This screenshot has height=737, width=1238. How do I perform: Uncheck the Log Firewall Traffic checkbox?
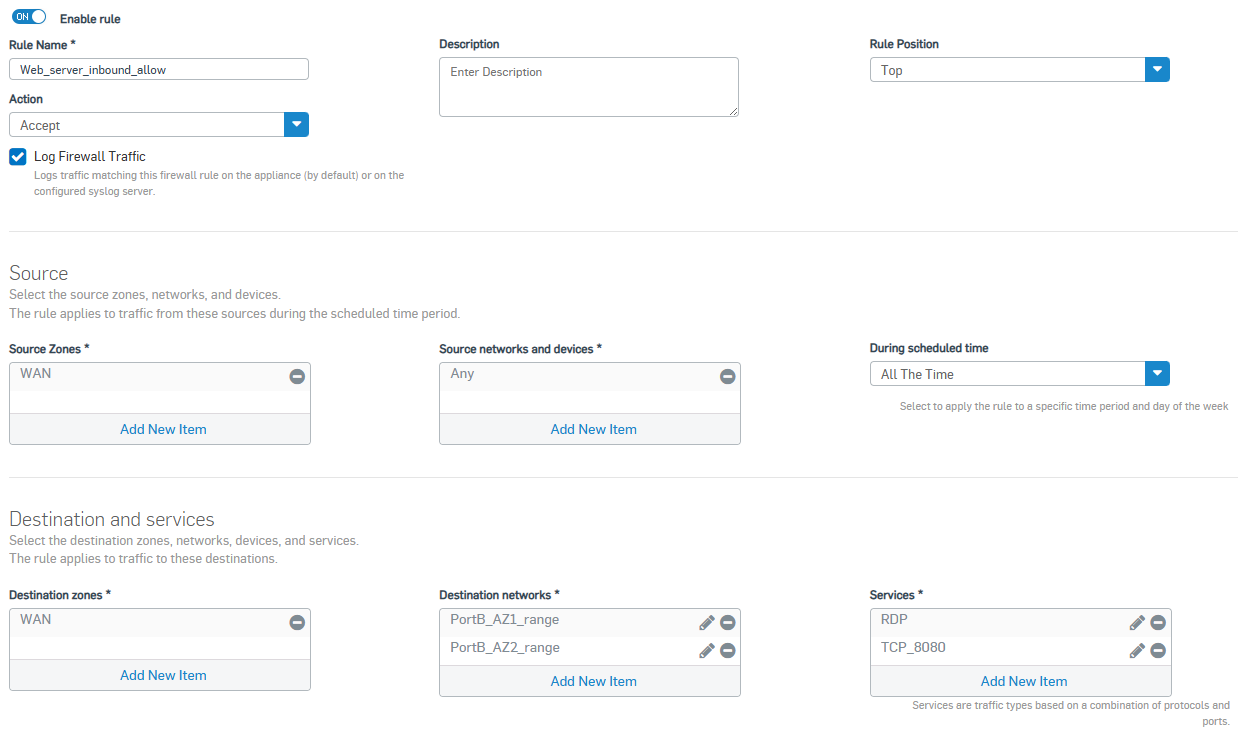18,156
